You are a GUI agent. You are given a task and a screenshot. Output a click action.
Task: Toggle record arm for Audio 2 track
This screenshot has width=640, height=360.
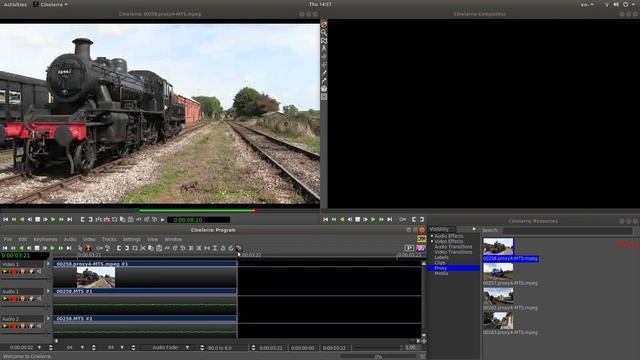tap(14, 326)
